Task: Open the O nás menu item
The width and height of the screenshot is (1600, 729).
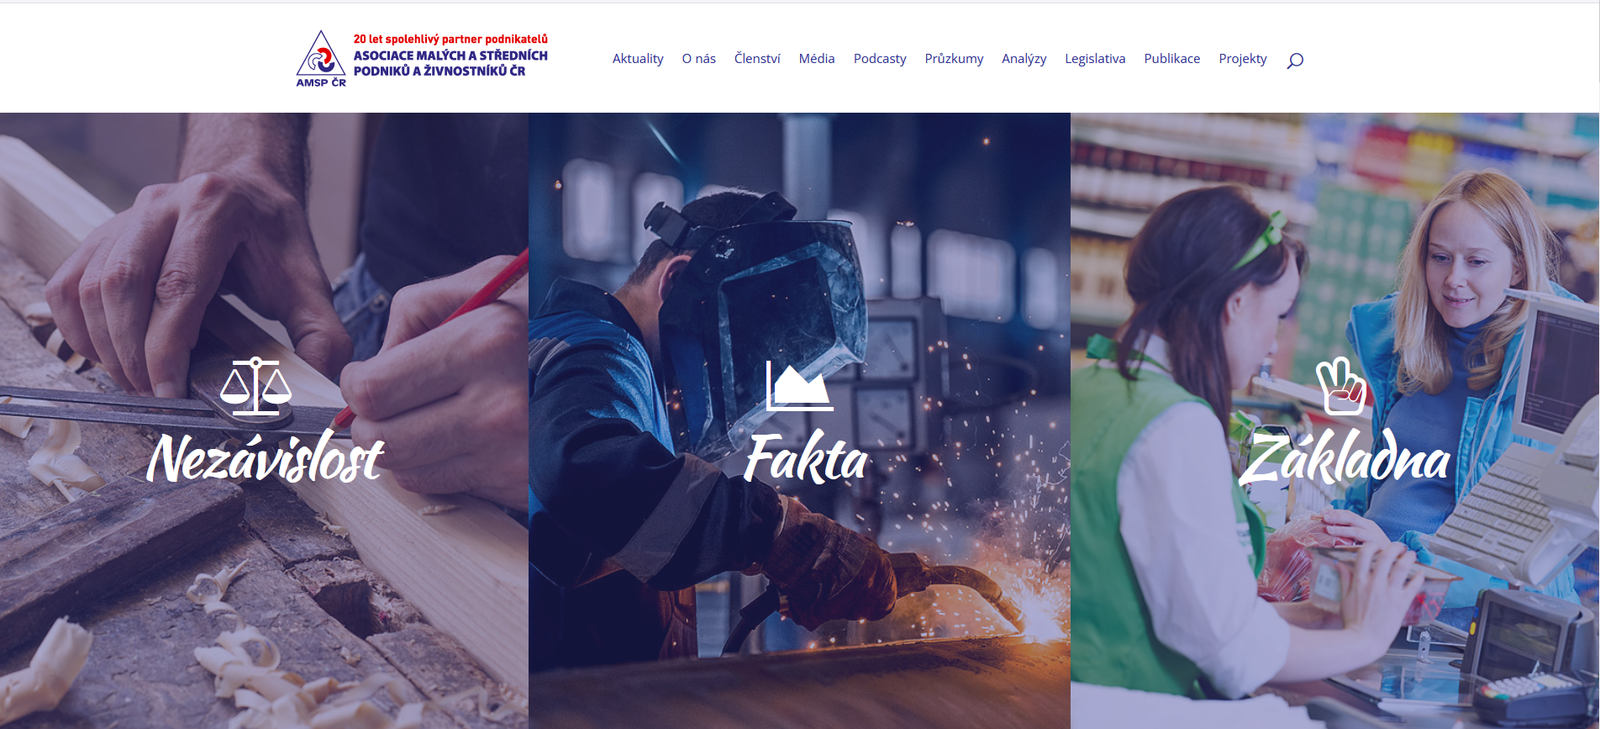Action: coord(699,59)
